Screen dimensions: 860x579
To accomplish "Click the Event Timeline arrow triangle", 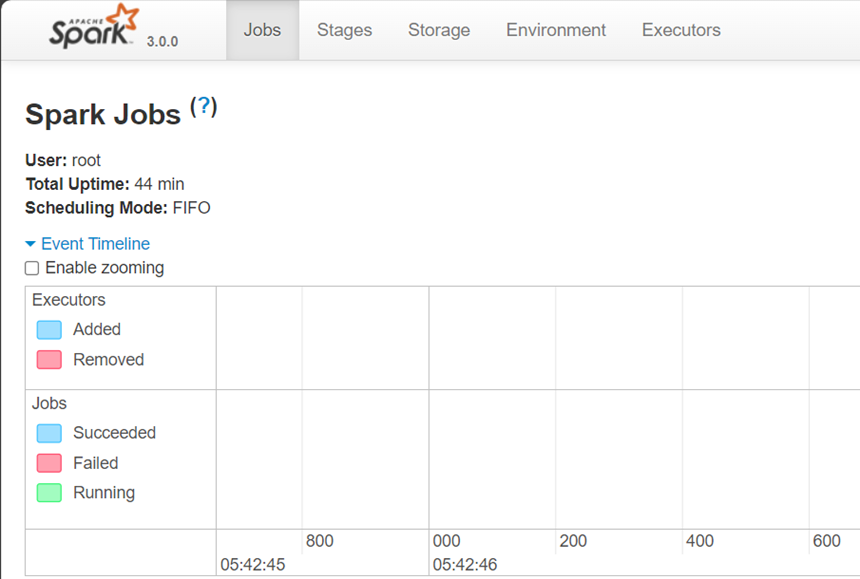I will pos(31,244).
